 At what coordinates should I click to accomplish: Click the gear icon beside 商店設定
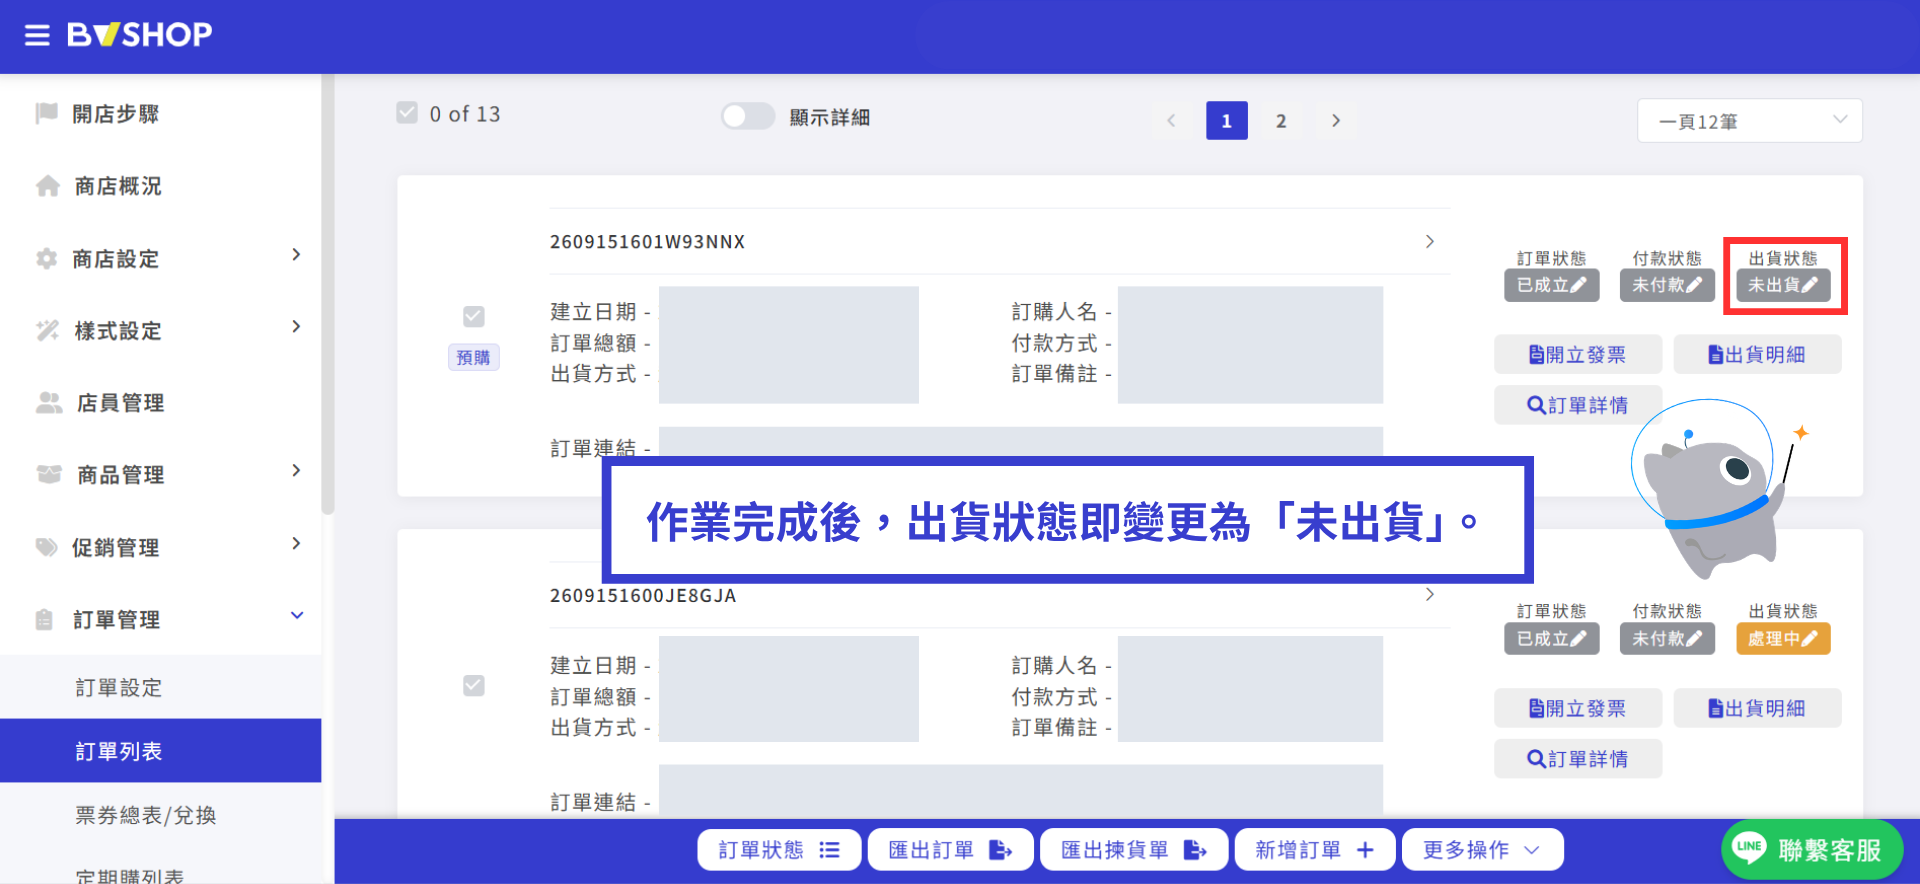click(x=46, y=259)
